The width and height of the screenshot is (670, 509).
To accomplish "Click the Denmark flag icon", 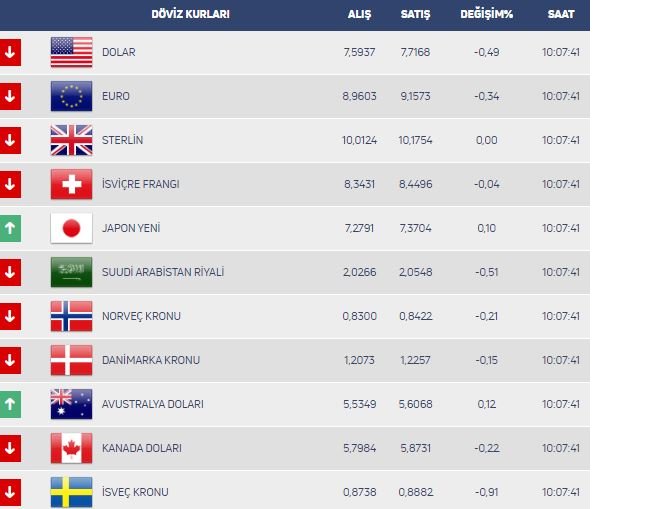I will pos(71,360).
